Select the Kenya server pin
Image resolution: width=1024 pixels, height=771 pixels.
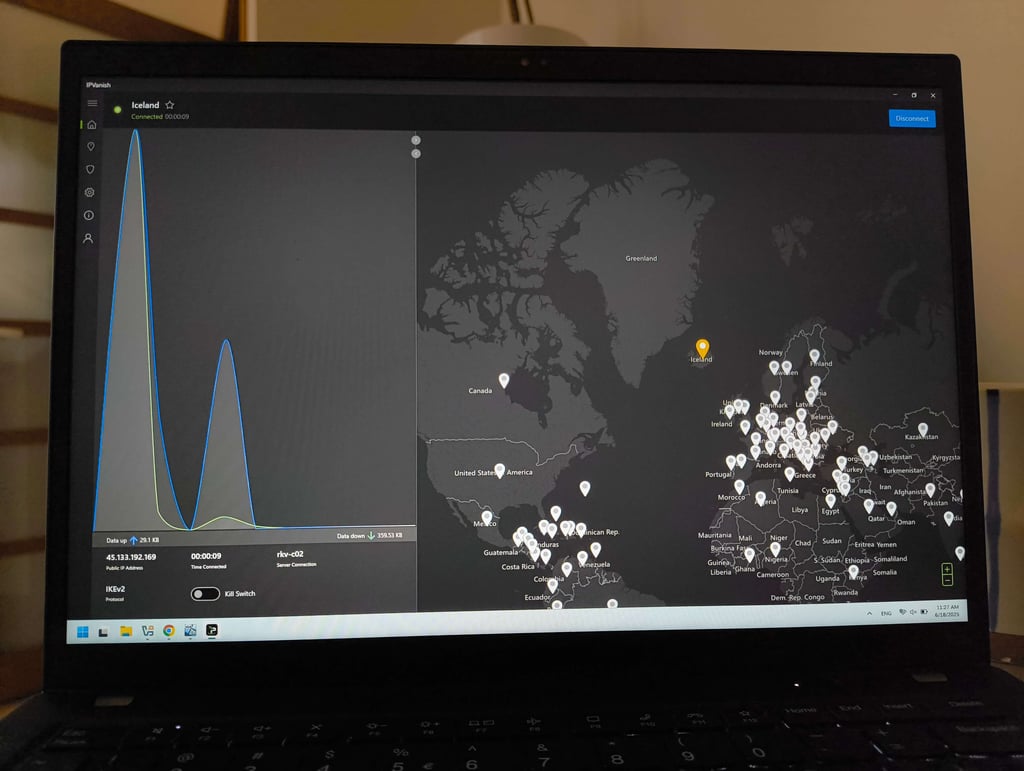(854, 571)
